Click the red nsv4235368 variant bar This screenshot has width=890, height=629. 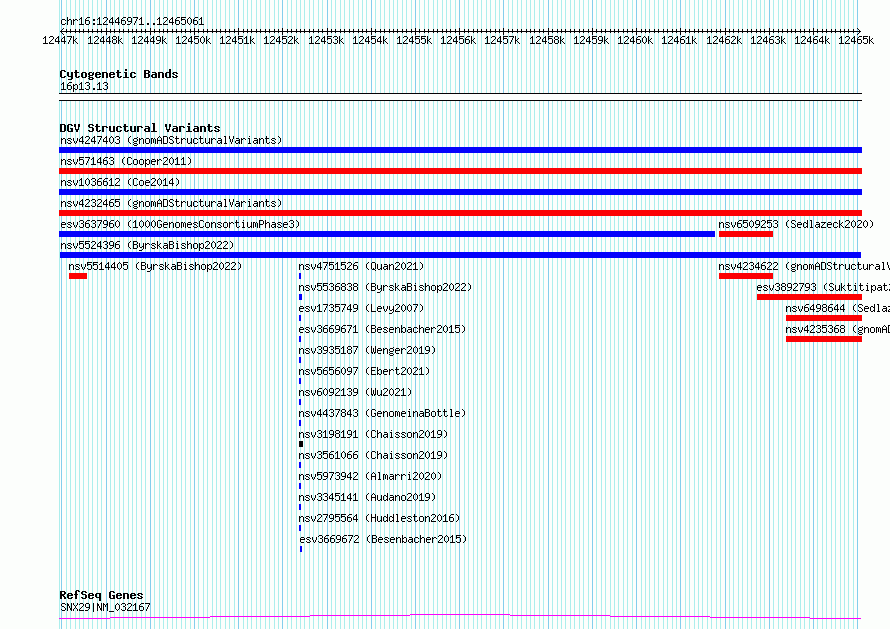tap(824, 339)
